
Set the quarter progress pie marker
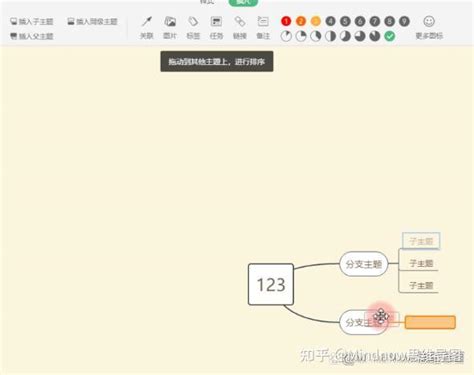point(301,36)
